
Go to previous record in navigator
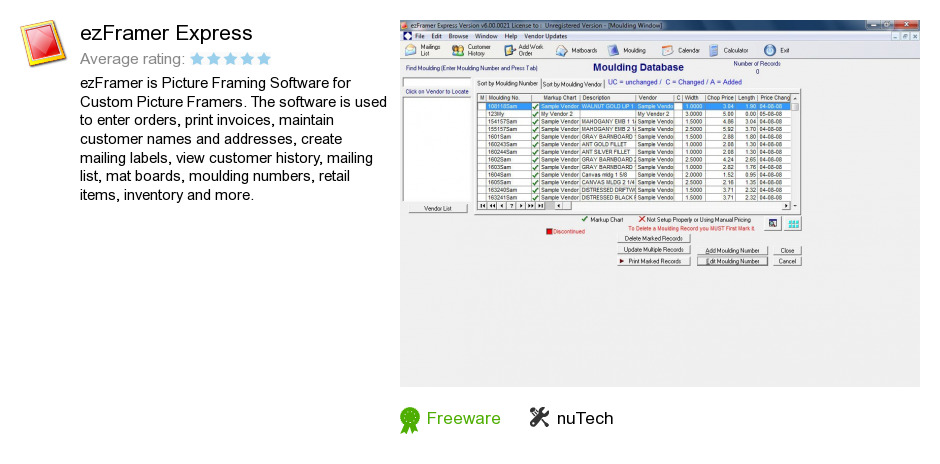[501, 206]
